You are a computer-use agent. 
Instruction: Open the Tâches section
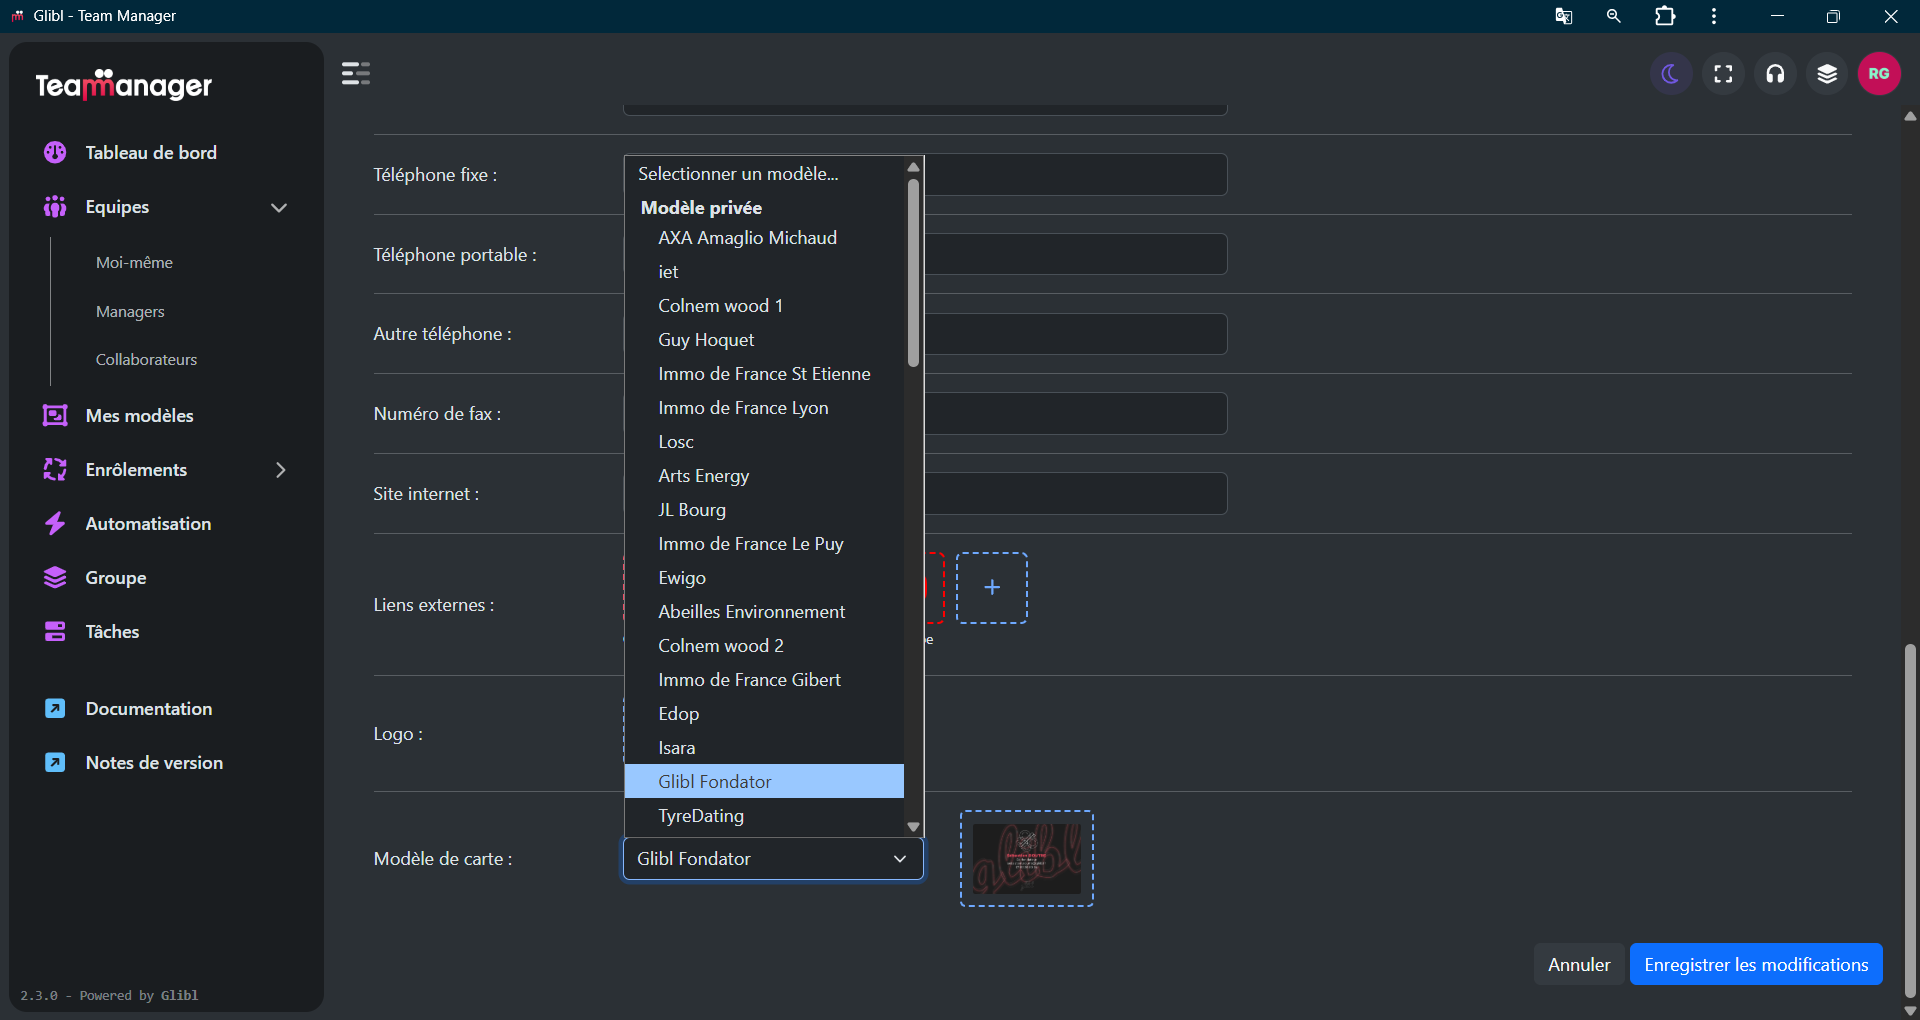[112, 632]
